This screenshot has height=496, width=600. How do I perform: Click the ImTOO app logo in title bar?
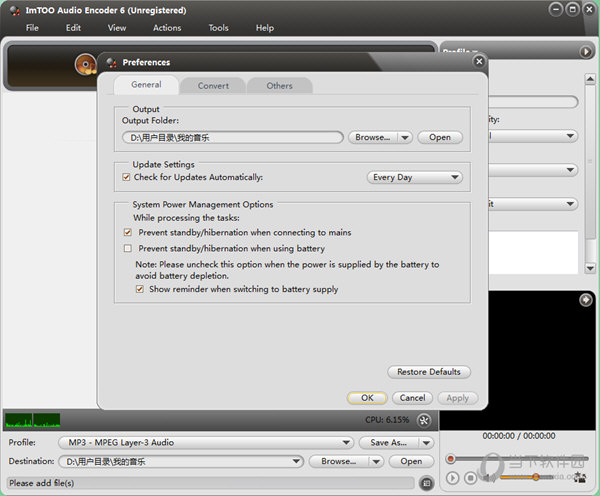[15, 11]
